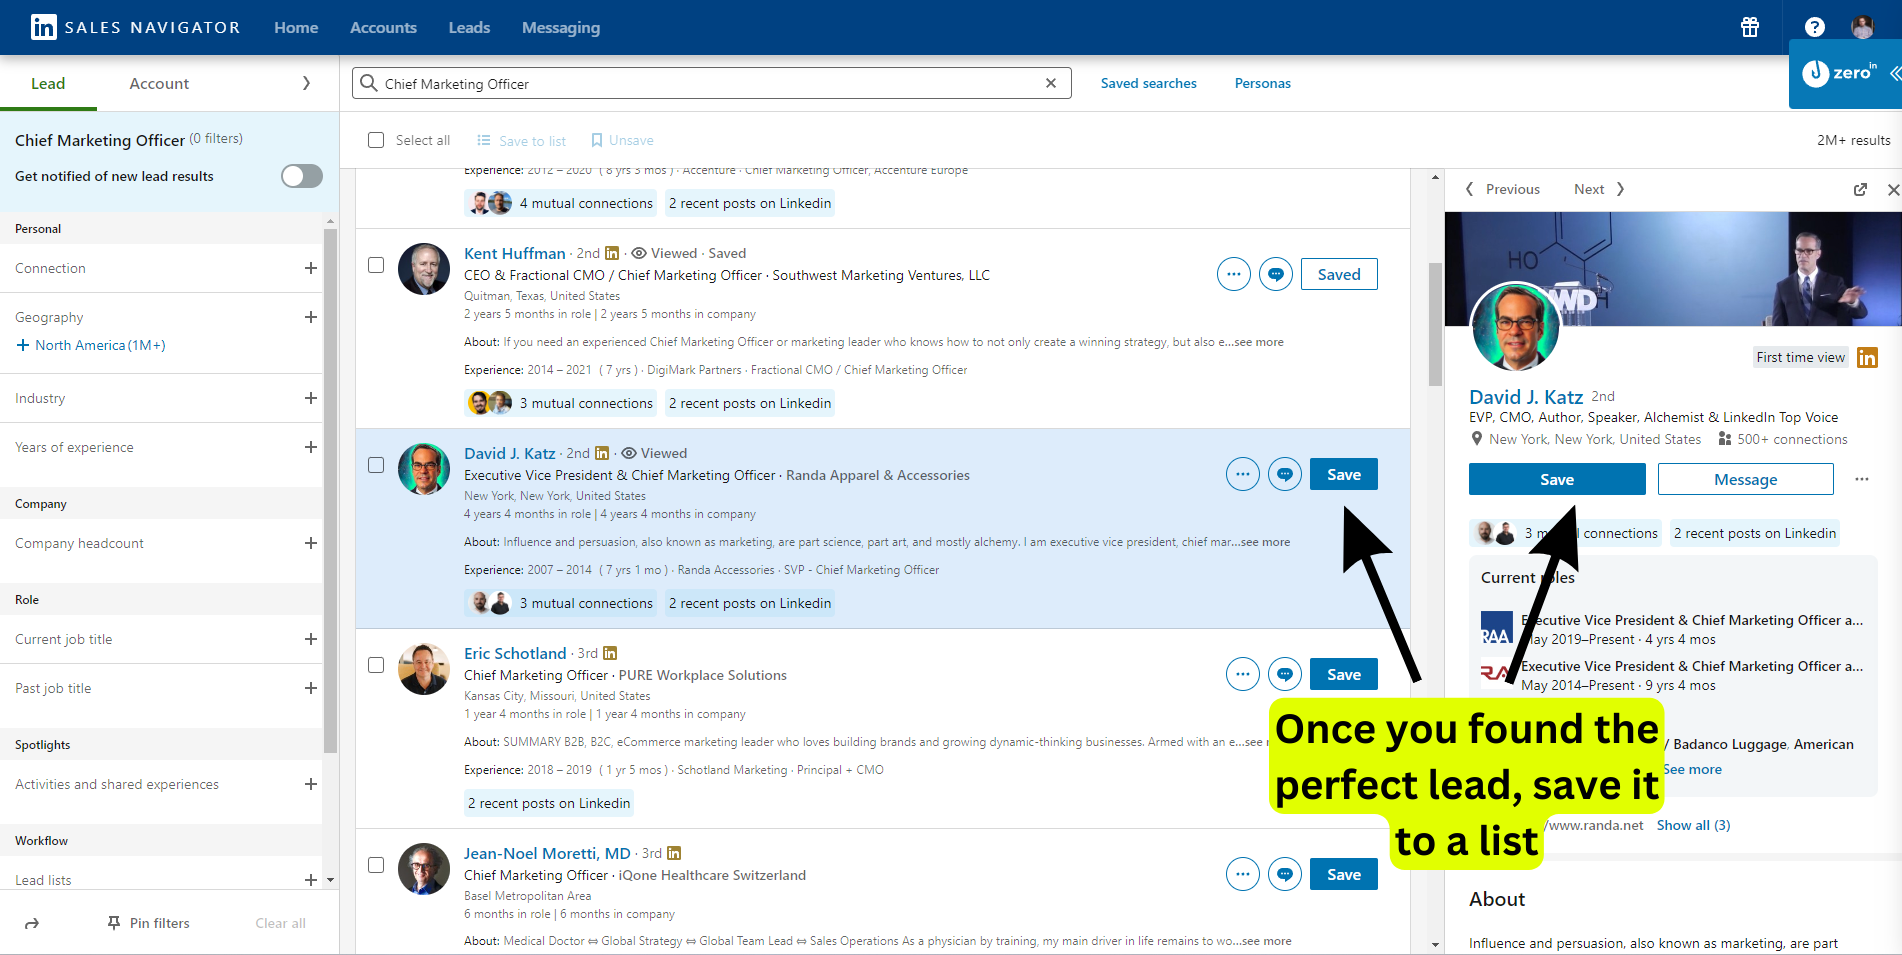Open more options for Kent Huffman
1902x955 pixels.
coord(1234,274)
